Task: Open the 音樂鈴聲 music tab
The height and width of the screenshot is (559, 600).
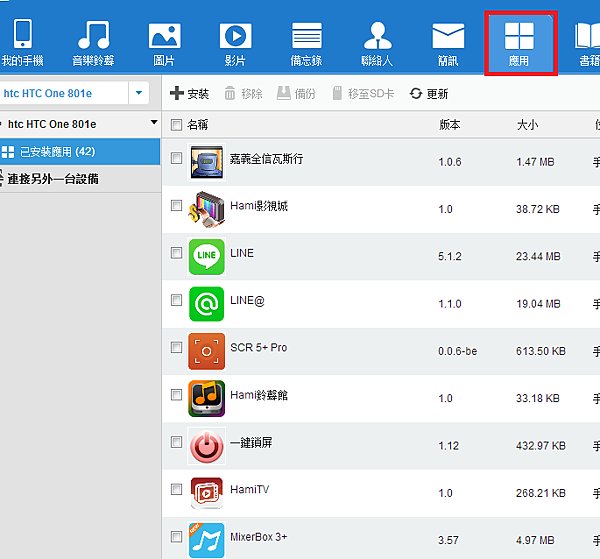Action: coord(93,43)
